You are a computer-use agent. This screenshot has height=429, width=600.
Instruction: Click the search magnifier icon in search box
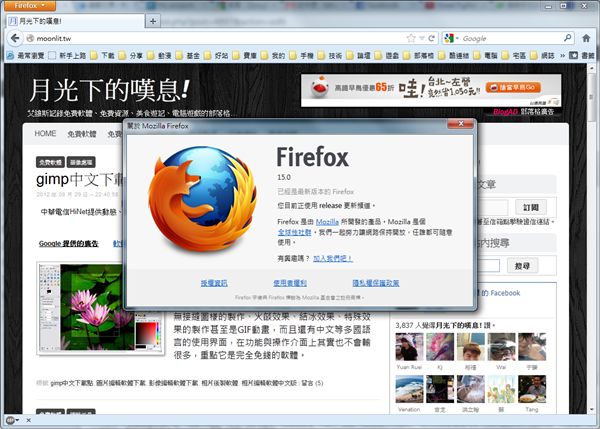(x=567, y=38)
